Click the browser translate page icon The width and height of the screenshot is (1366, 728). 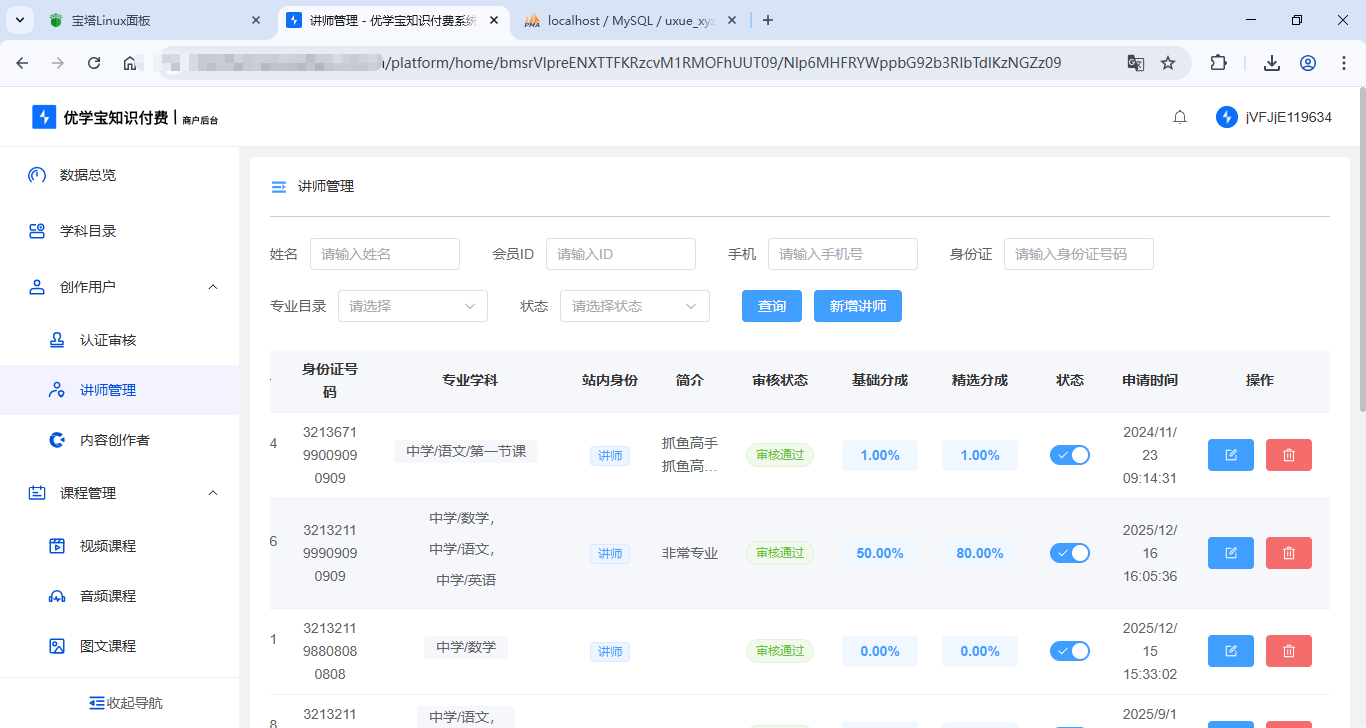point(1135,63)
